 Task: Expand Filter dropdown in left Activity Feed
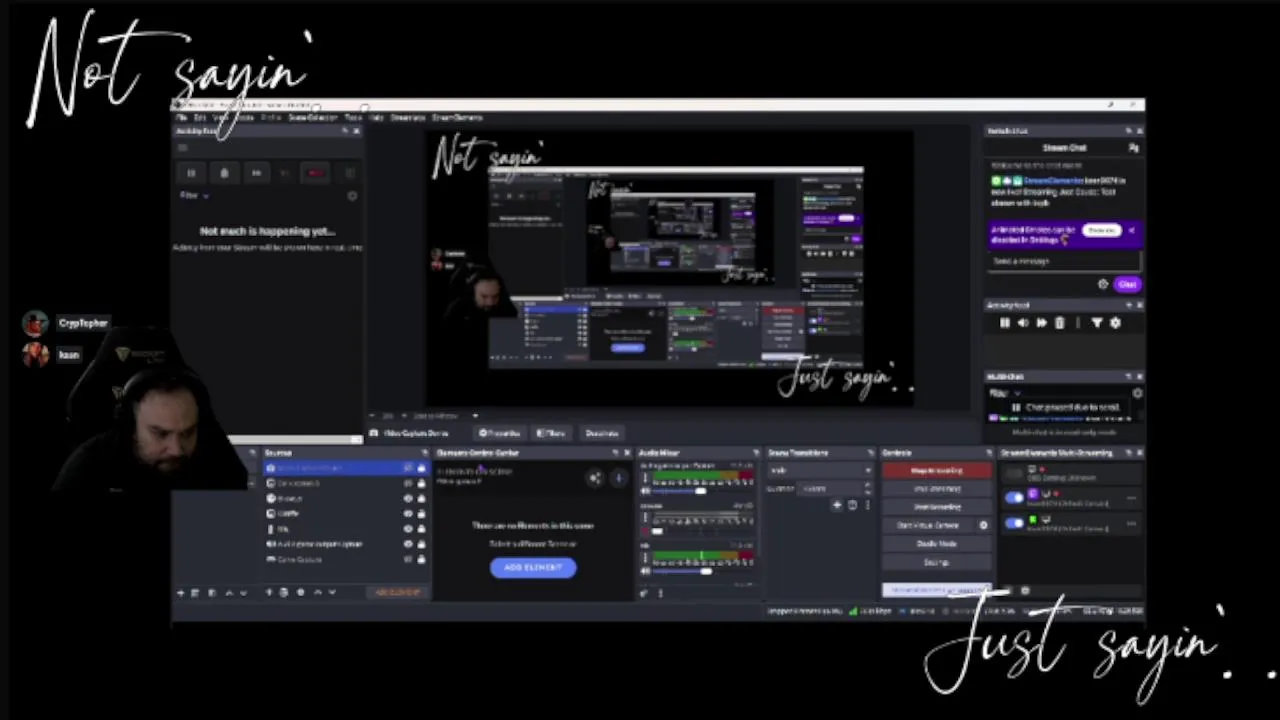tap(195, 195)
